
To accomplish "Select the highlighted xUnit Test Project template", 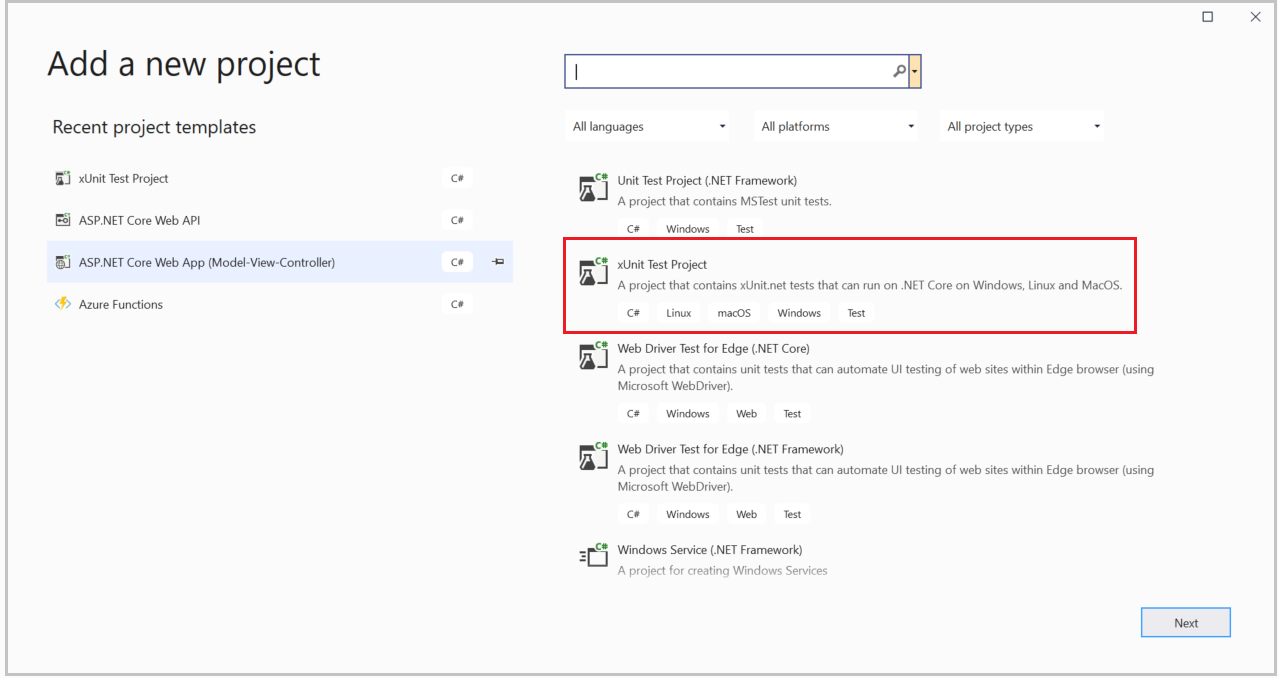I will tap(850, 285).
